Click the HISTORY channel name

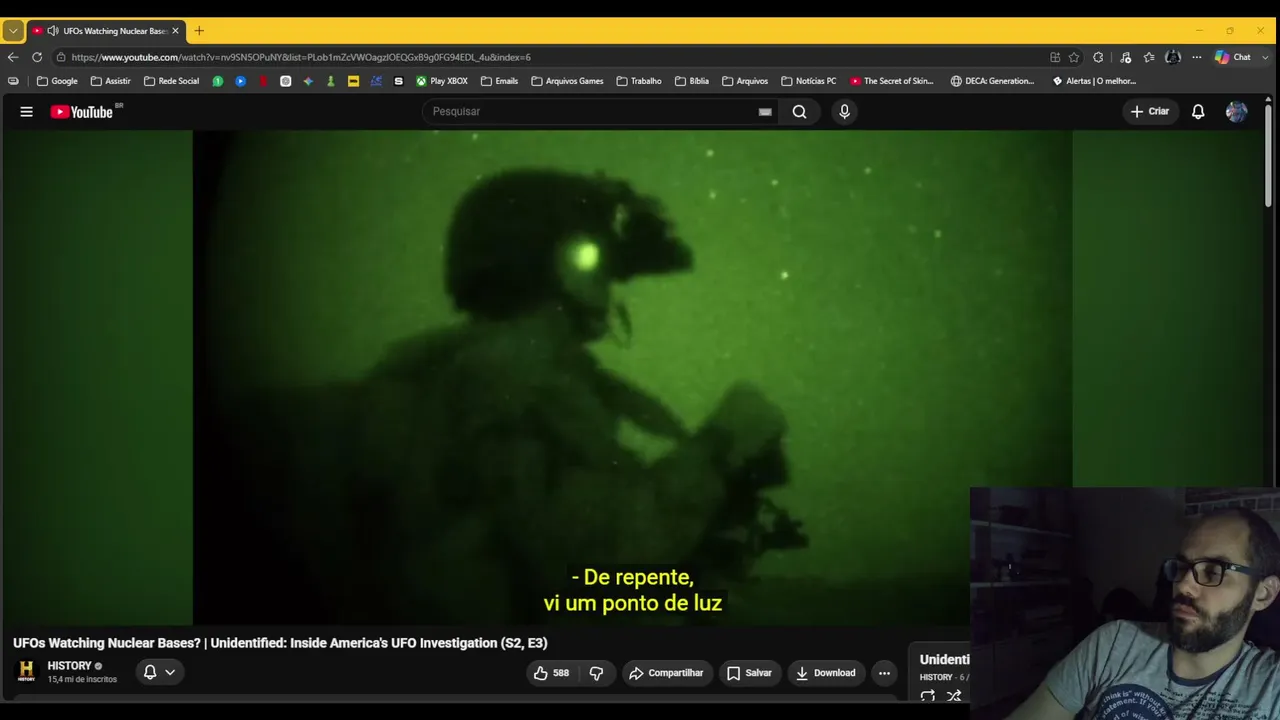(x=69, y=666)
